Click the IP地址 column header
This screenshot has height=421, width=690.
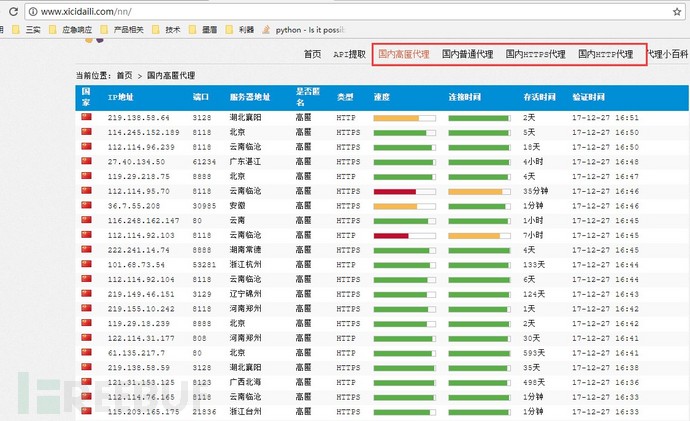[x=121, y=97]
